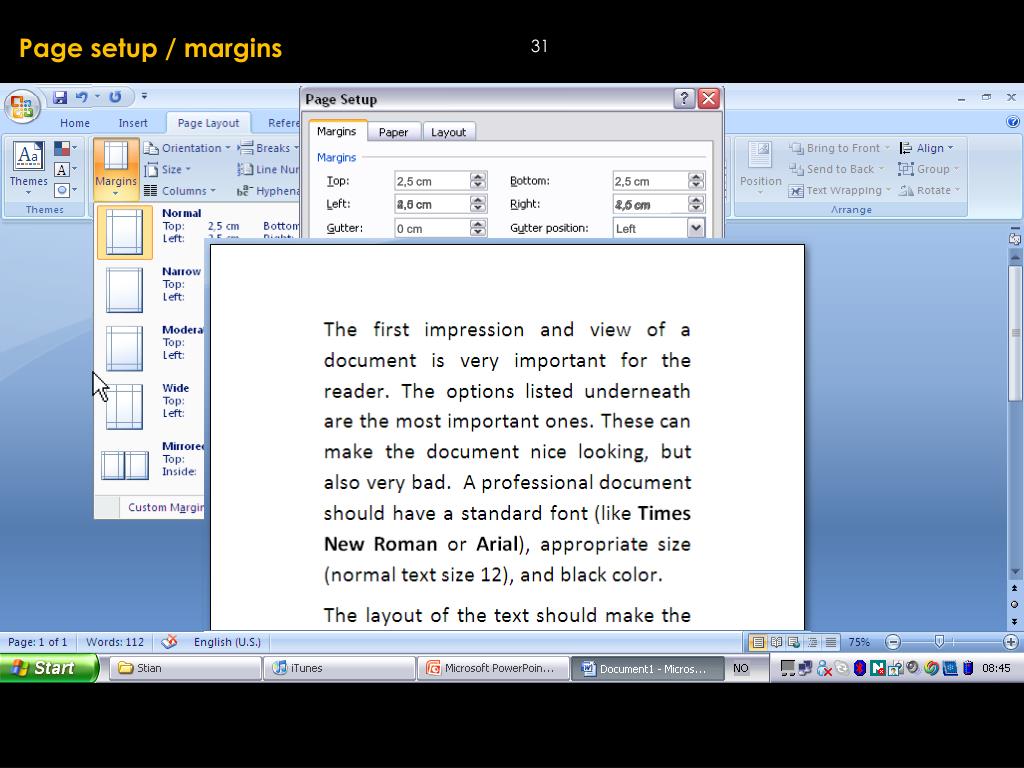Open the Gutter position dropdown
This screenshot has width=1024, height=768.
[696, 228]
